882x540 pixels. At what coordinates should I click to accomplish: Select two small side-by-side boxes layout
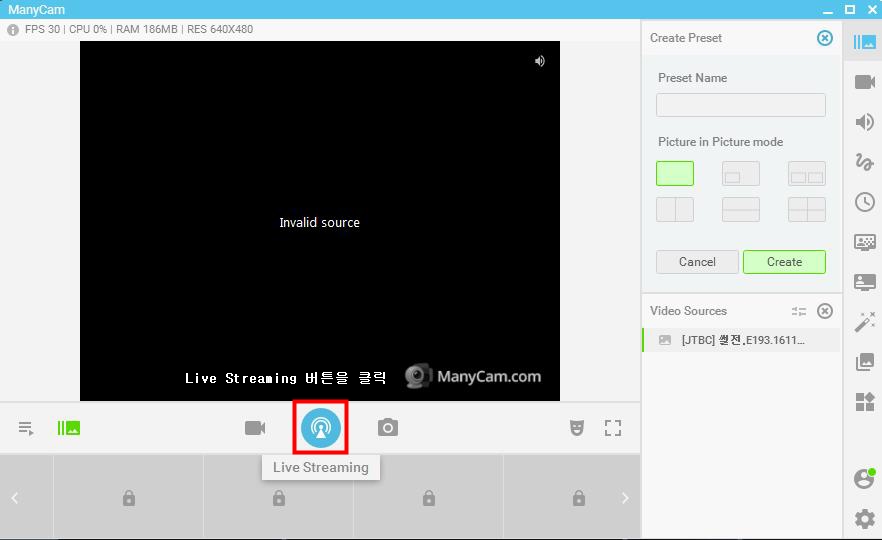[x=807, y=173]
